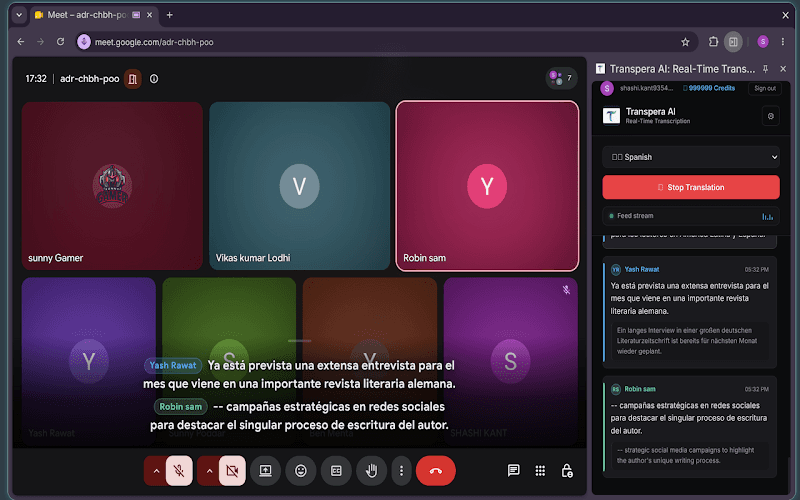Open the emoji reactions button
The width and height of the screenshot is (800, 500).
click(x=301, y=470)
